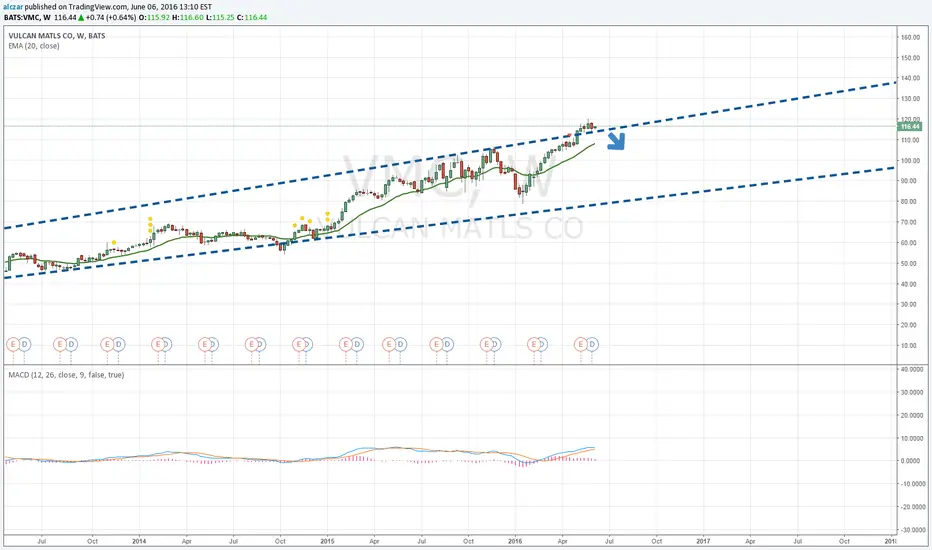932x550 pixels.
Task: Open the alczar author profile link
Action: pyautogui.click(x=12, y=7)
